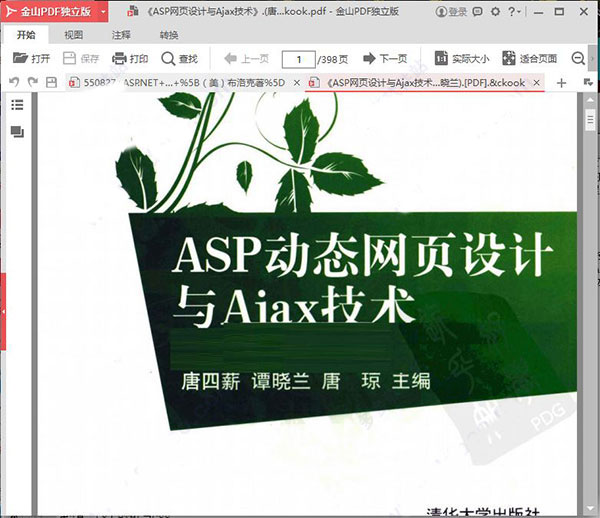The image size is (600, 518).
Task: Click the vertical scrollbar thumb
Action: [x=590, y=120]
